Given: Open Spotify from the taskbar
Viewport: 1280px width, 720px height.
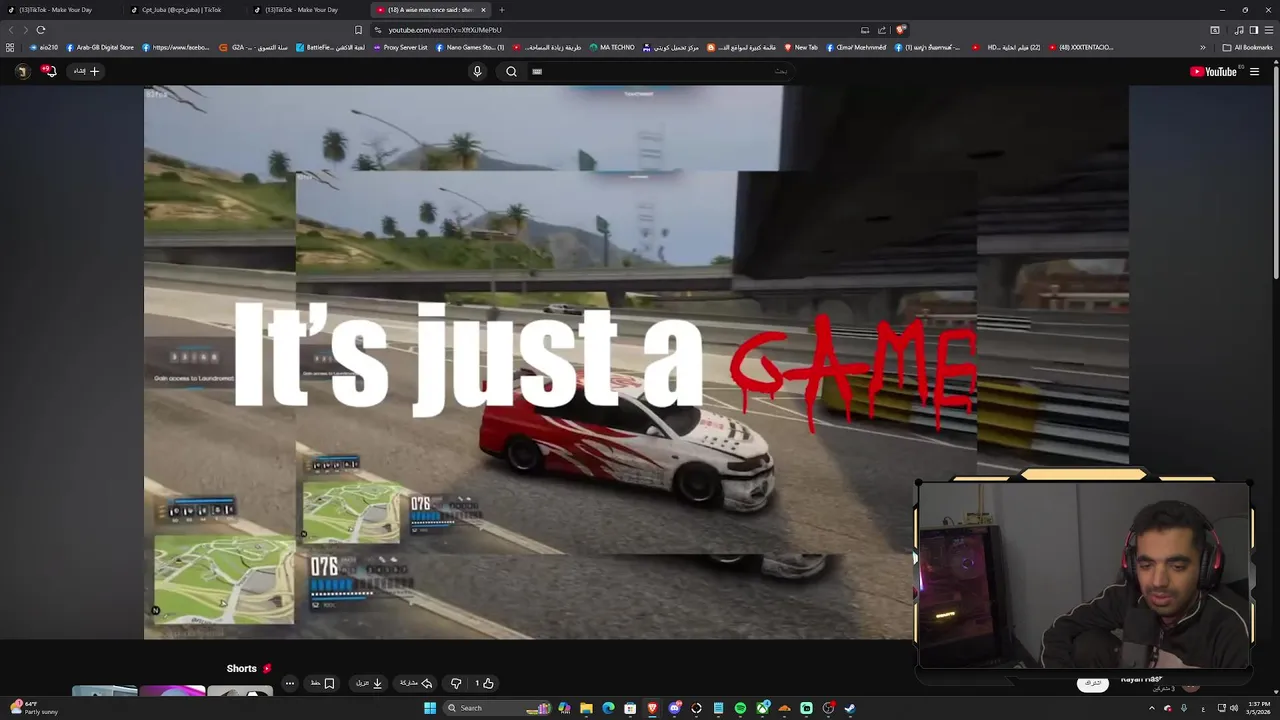Looking at the screenshot, I should 740,708.
